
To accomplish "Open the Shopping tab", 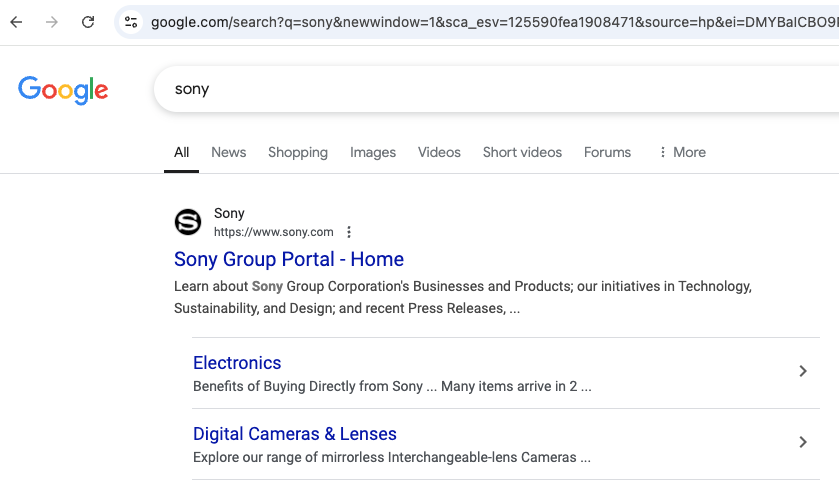I will click(298, 152).
